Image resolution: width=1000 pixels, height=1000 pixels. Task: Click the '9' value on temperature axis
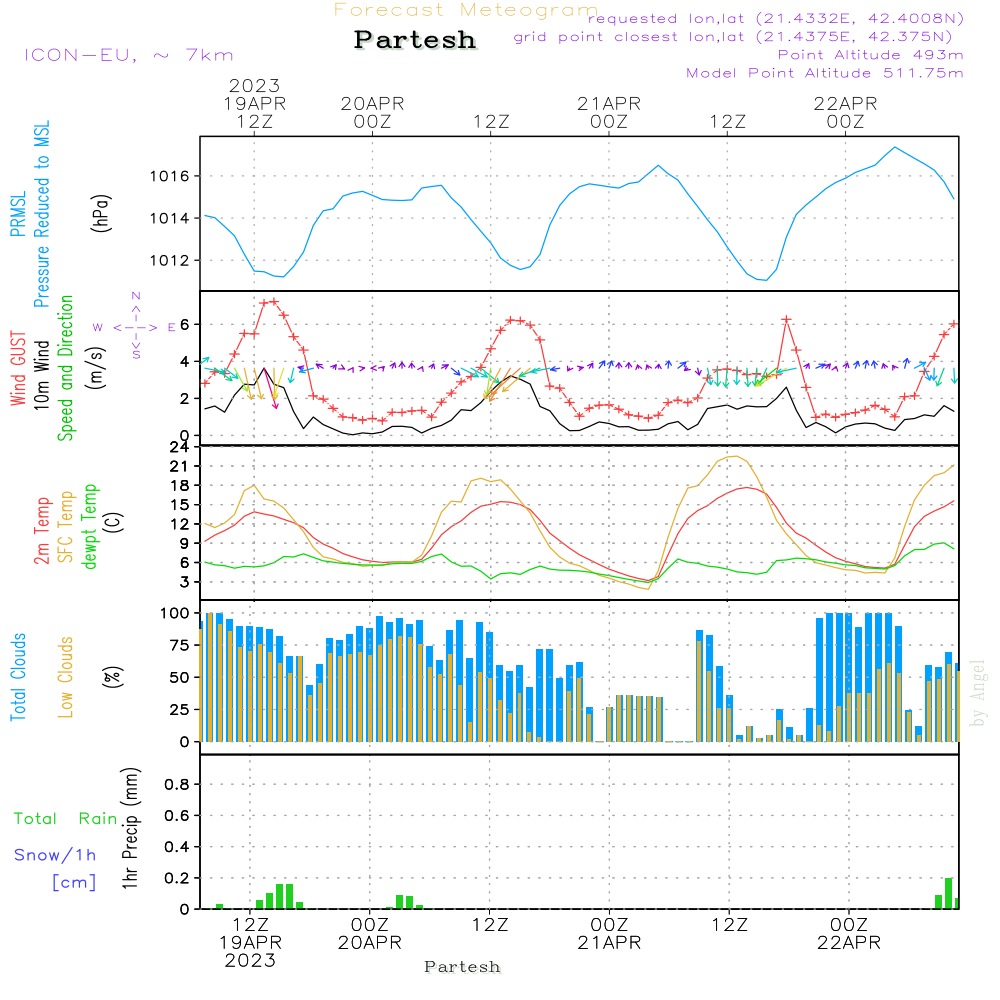point(184,543)
